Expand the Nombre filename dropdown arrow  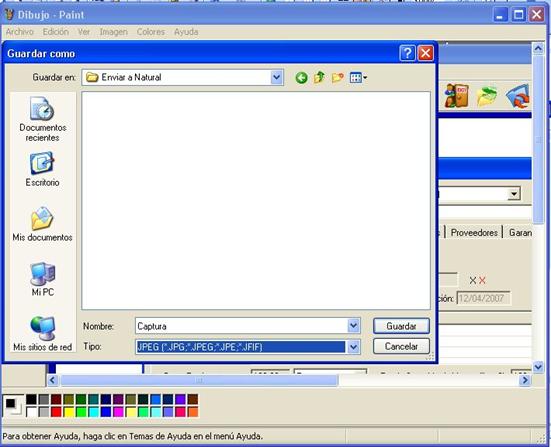coord(354,326)
